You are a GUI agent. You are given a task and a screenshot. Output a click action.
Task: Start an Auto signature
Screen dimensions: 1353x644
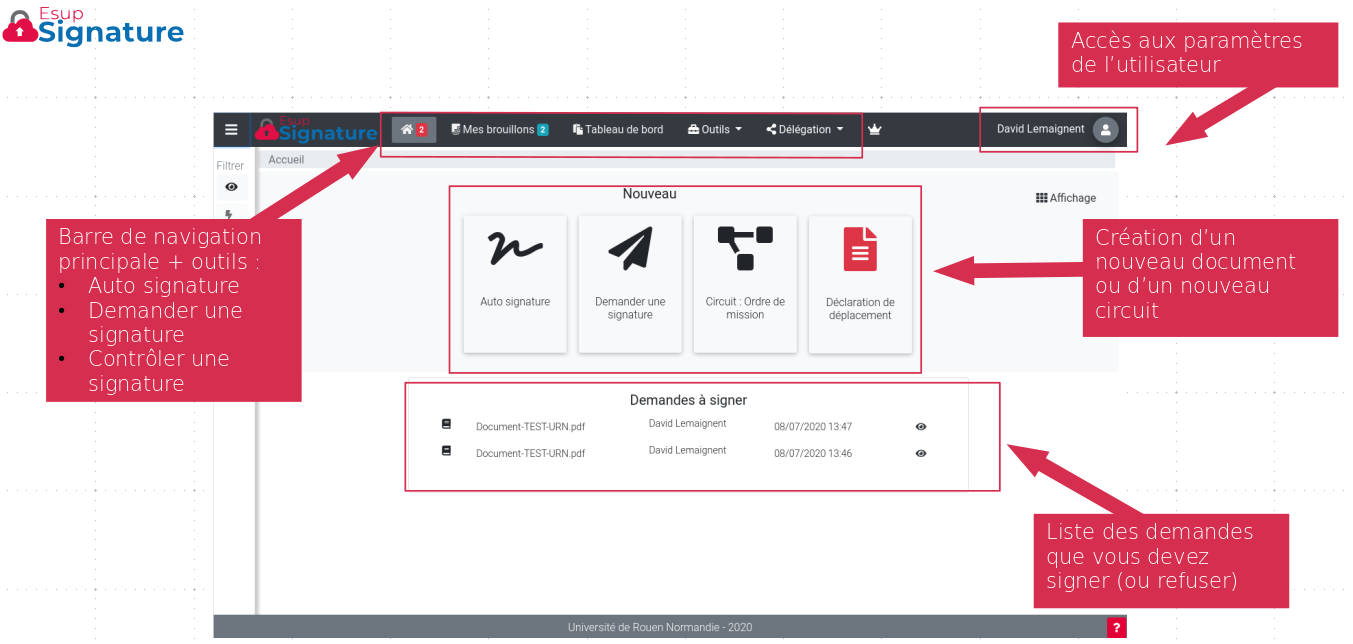point(515,283)
